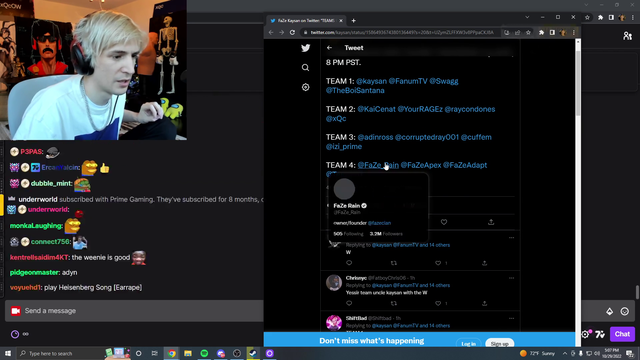640x360 pixels.
Task: Open the 7TV icon beside Chat button
Action: [x=600, y=334]
